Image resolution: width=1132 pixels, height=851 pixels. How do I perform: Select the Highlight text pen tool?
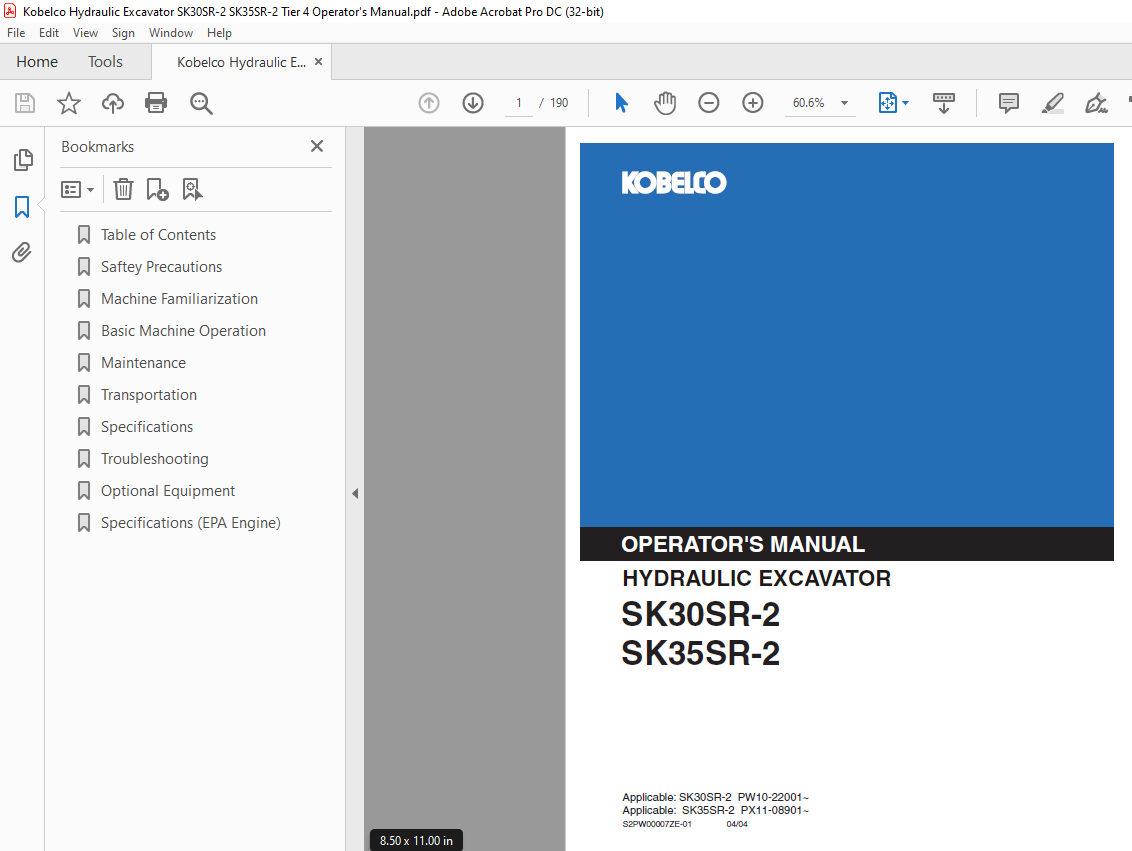1053,103
